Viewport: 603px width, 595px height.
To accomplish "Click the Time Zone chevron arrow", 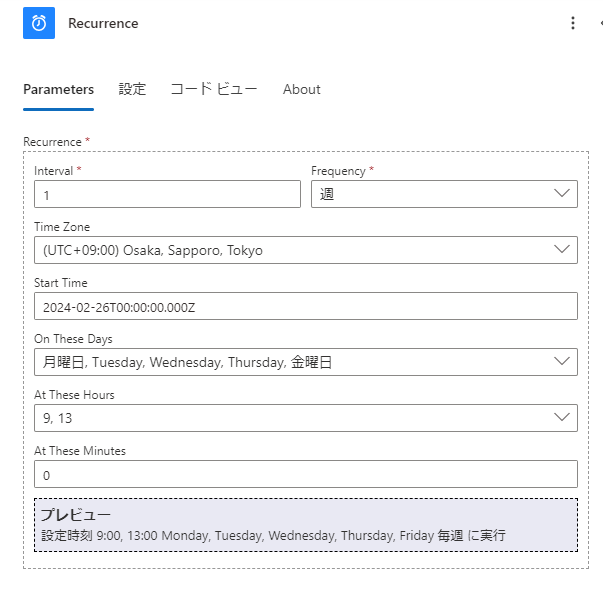I will (562, 250).
